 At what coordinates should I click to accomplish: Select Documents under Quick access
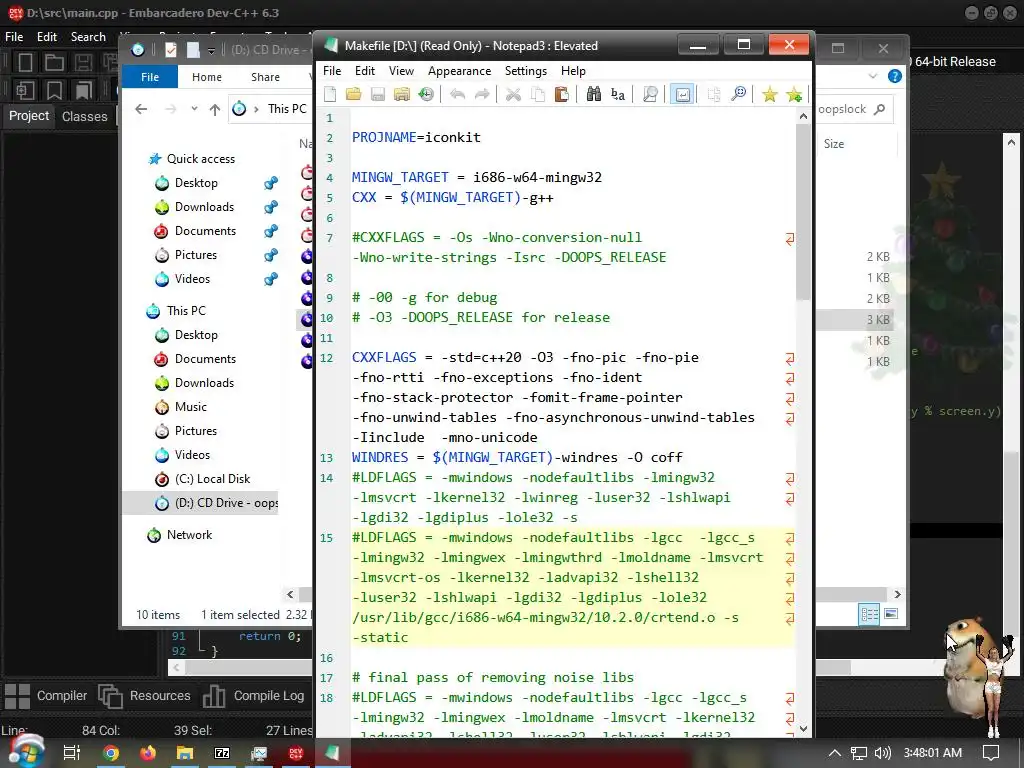pyautogui.click(x=205, y=231)
